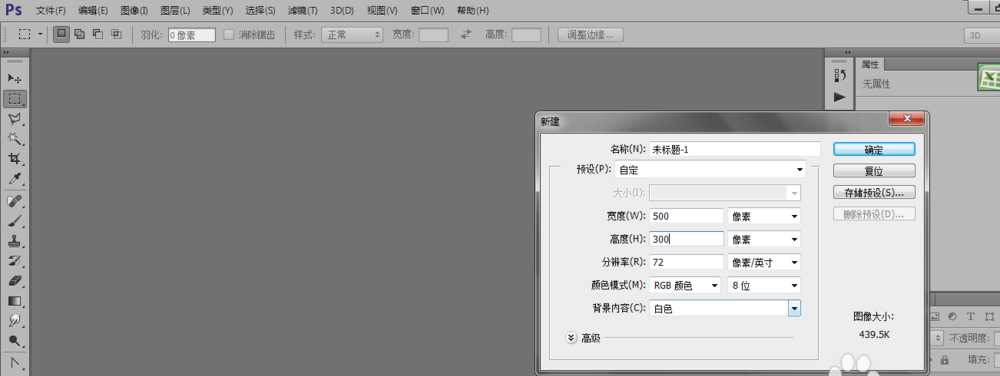Click the 调整边缘... button
The height and width of the screenshot is (376, 1000).
[591, 35]
